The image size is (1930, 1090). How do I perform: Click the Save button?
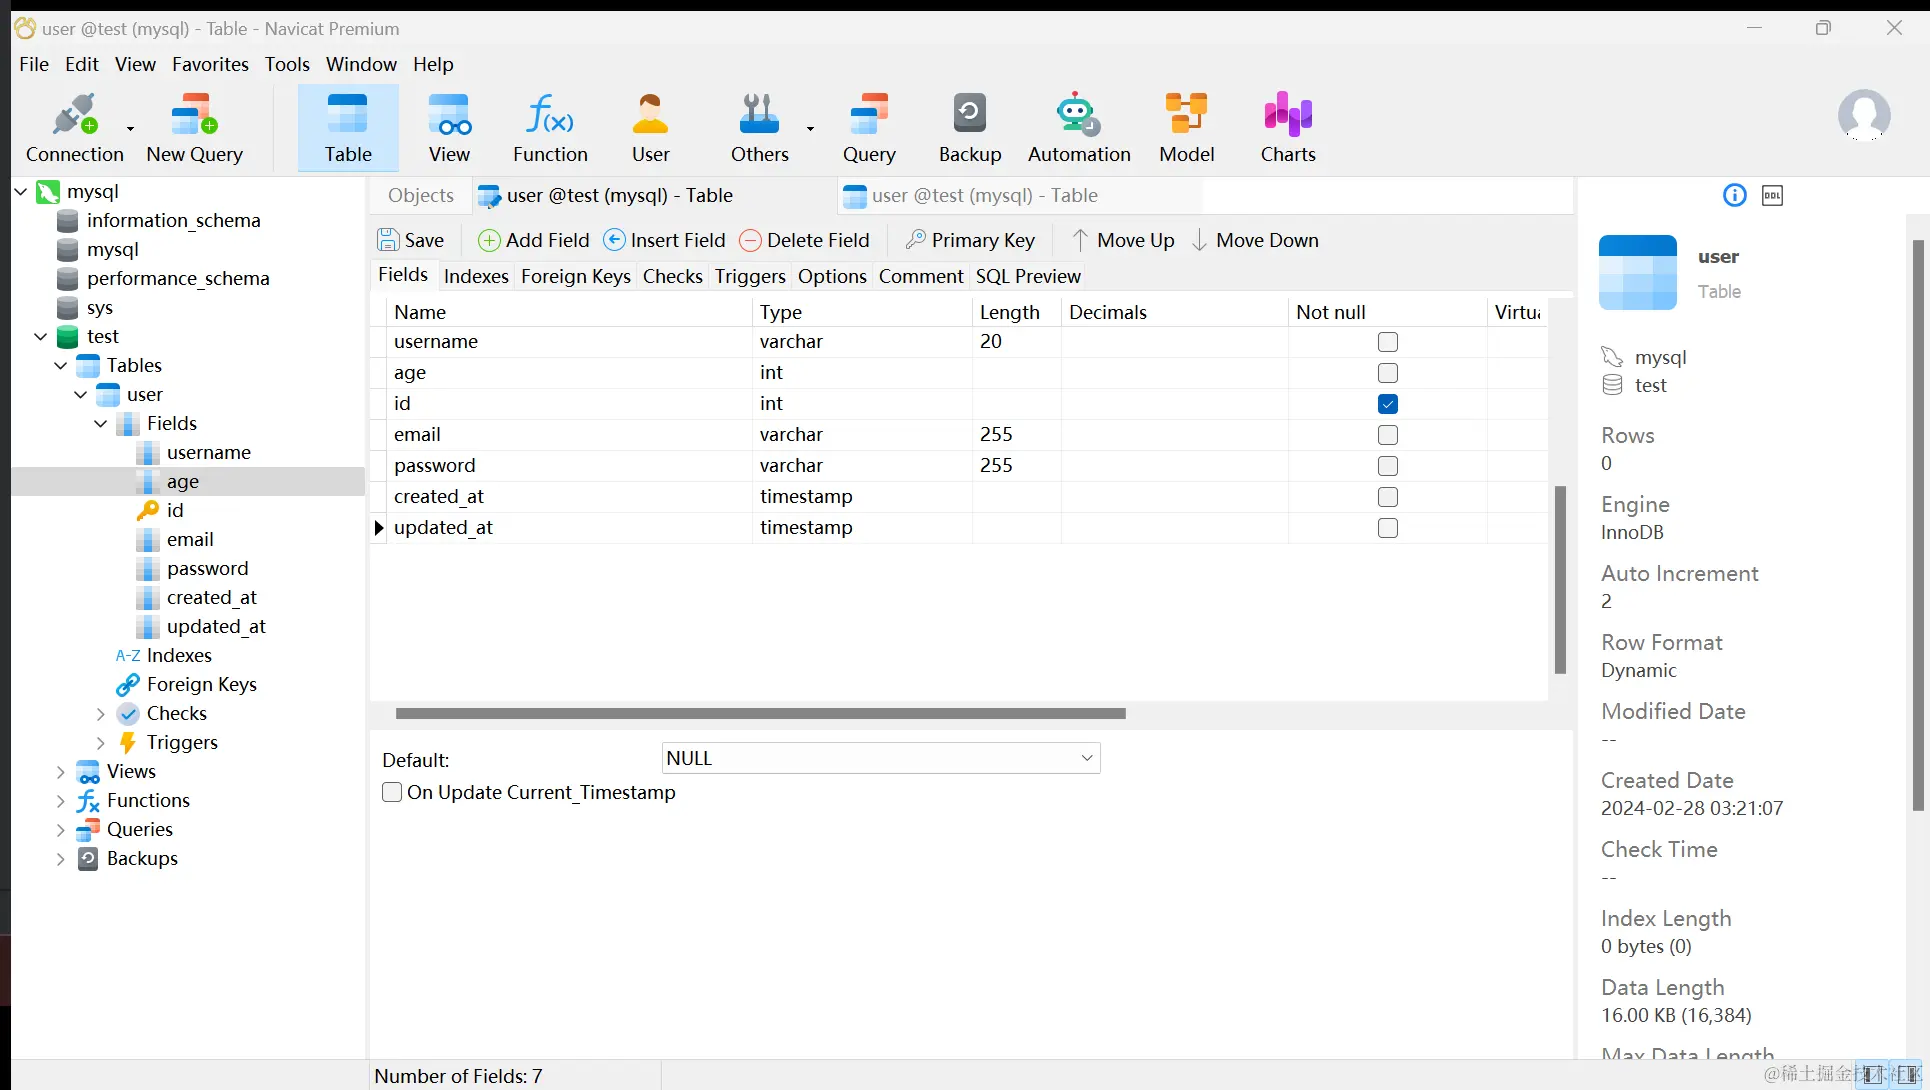tap(411, 240)
